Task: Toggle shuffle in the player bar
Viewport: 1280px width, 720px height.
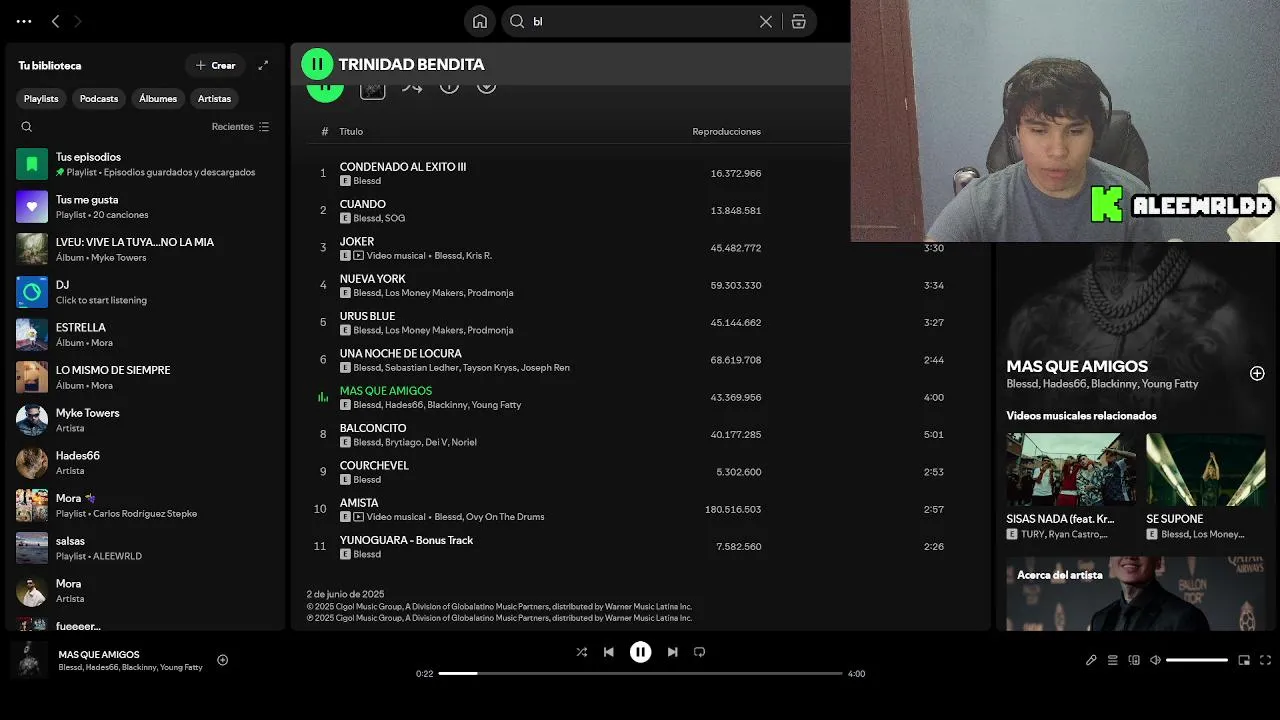Action: (581, 652)
